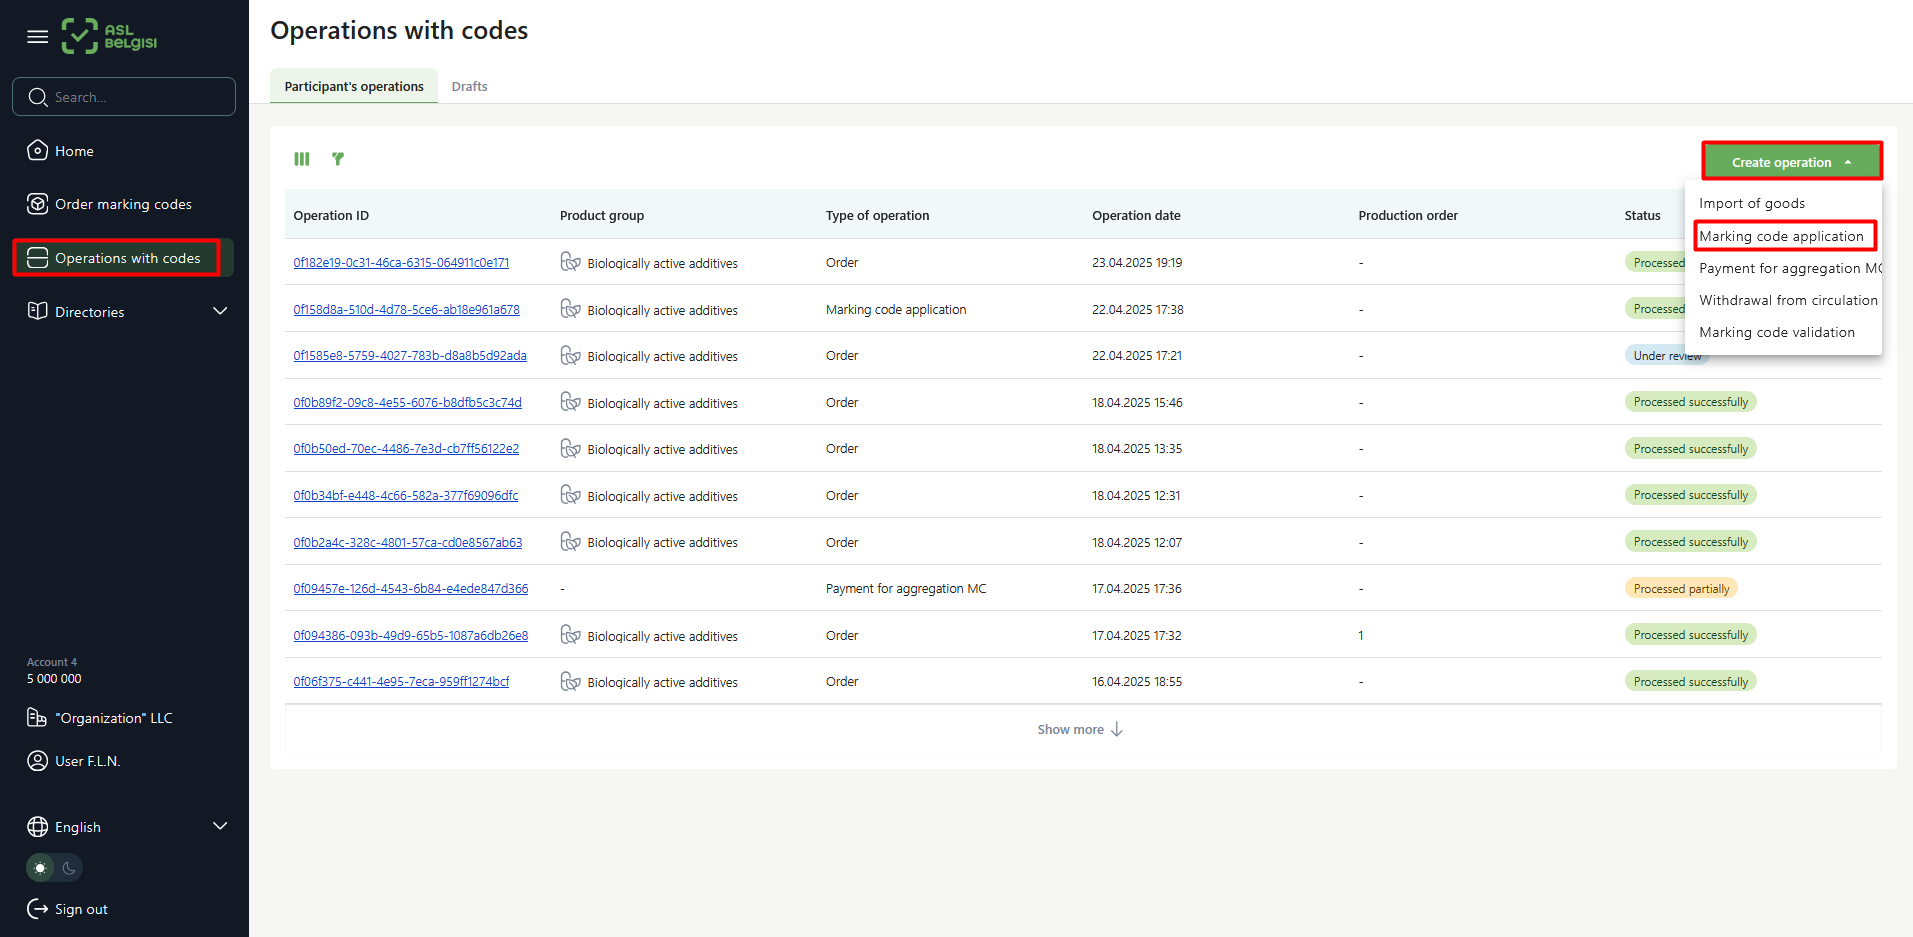Click the Directories book icon

[x=37, y=311]
